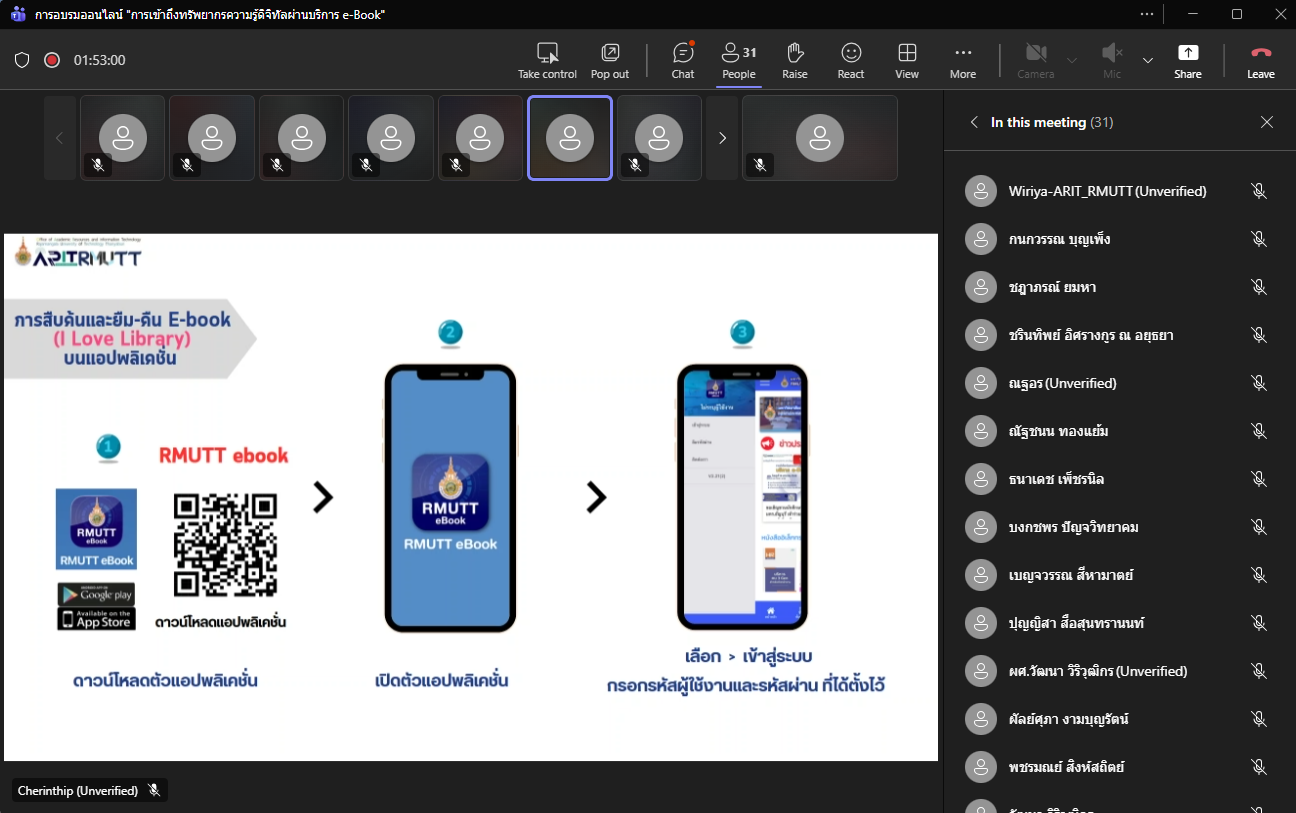Image resolution: width=1296 pixels, height=813 pixels.
Task: Open the More actions menu
Action: click(963, 60)
